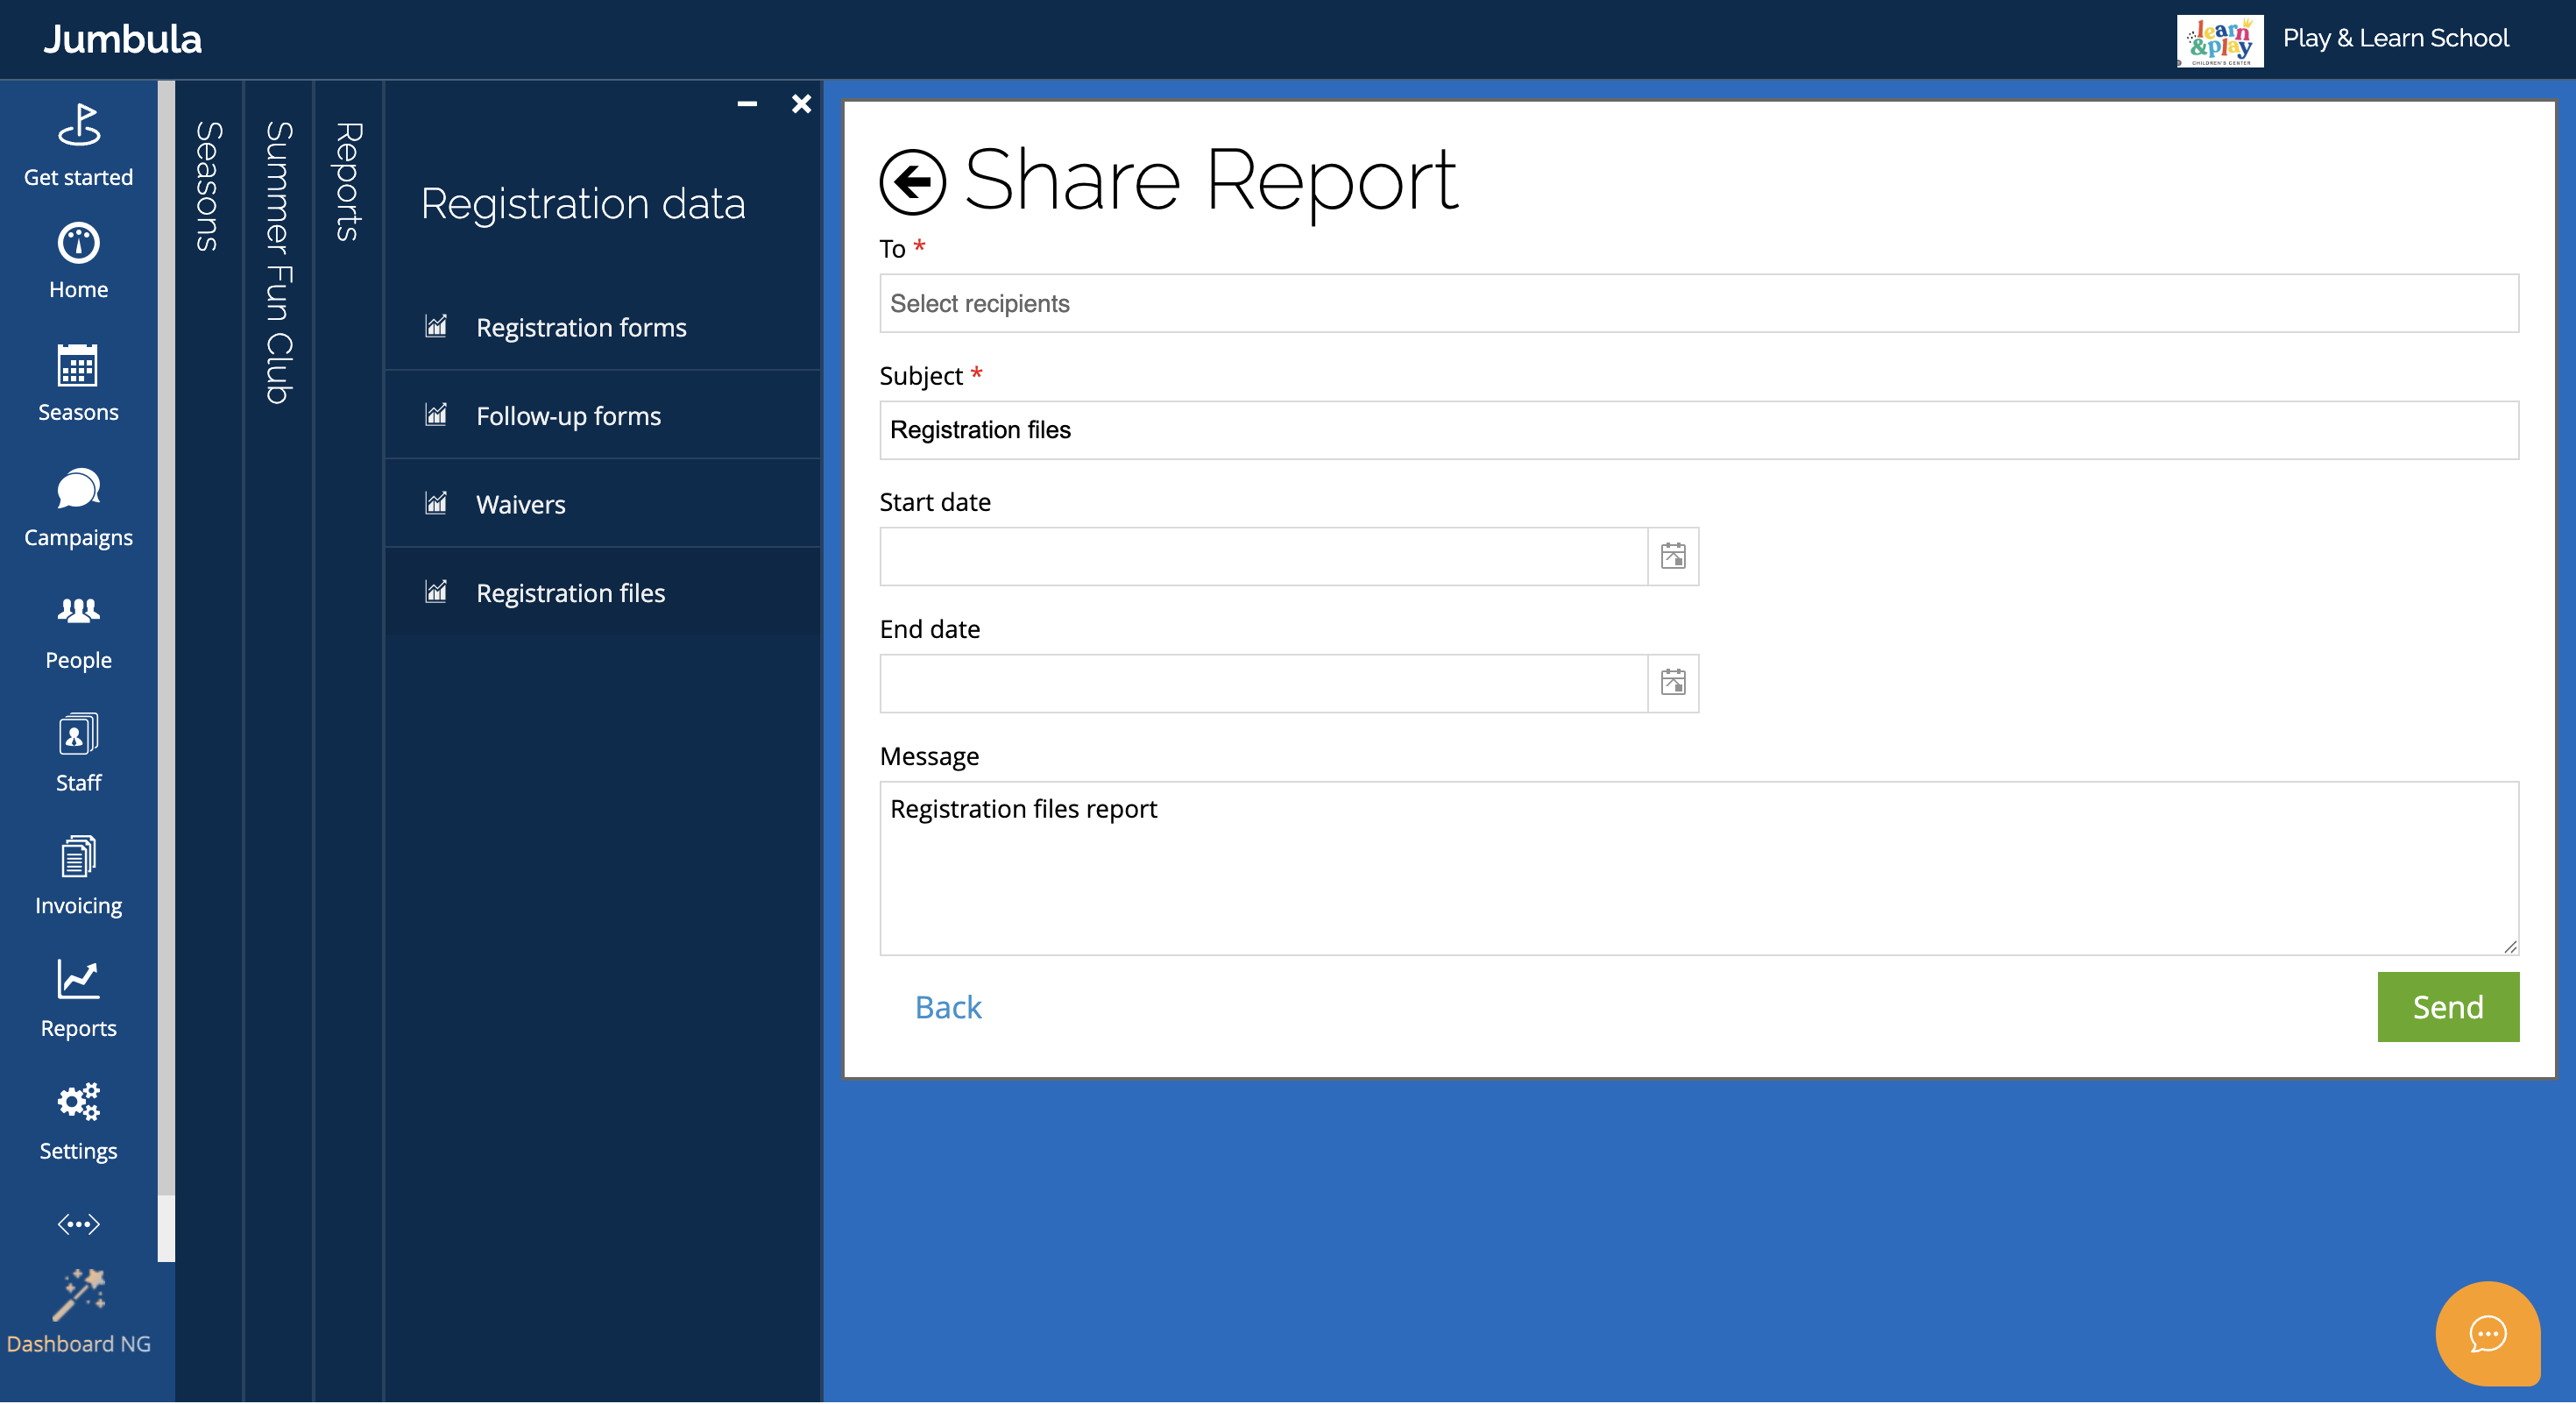Open the orange chat support bubble
Image resolution: width=2576 pixels, height=1404 pixels.
[2487, 1333]
